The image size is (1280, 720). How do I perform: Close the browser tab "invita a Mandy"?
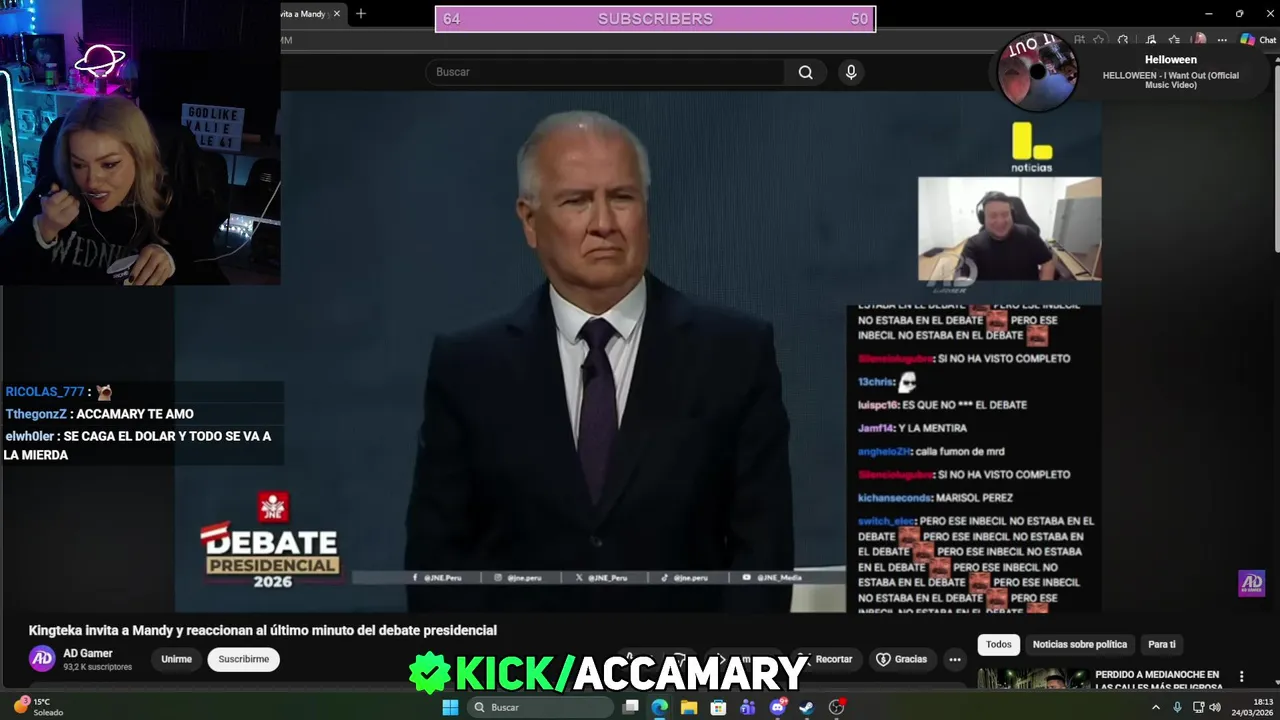click(337, 14)
